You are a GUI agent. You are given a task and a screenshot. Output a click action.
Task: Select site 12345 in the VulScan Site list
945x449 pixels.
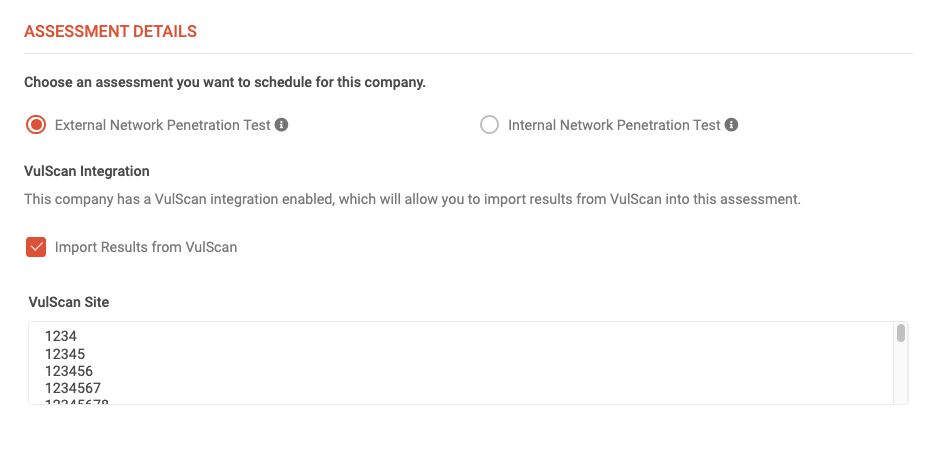pyautogui.click(x=65, y=354)
